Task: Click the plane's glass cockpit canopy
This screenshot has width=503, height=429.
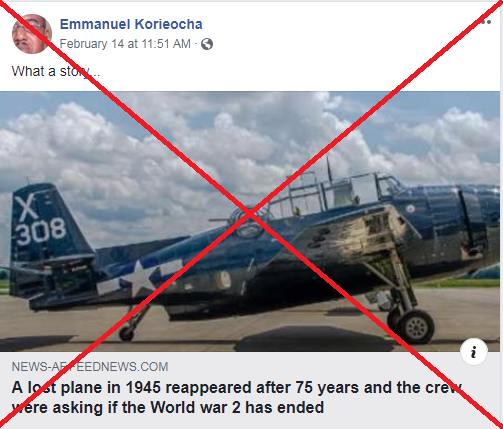Action: (x=337, y=194)
